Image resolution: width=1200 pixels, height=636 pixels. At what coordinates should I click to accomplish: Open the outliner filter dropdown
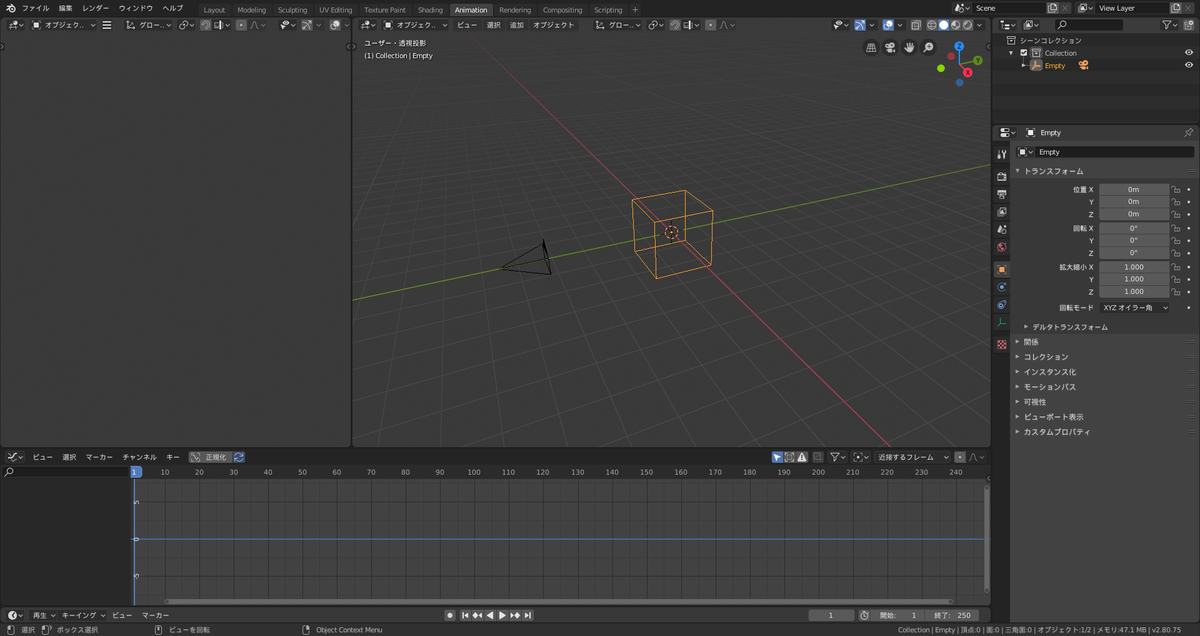point(1169,25)
